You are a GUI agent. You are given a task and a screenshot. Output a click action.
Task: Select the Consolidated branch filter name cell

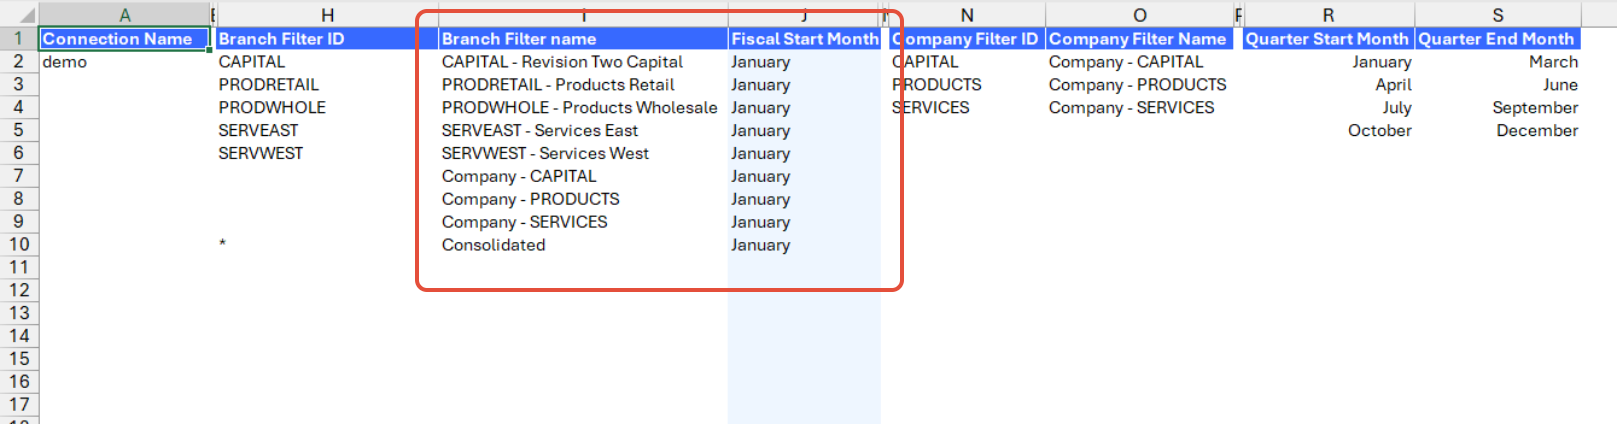pyautogui.click(x=583, y=245)
